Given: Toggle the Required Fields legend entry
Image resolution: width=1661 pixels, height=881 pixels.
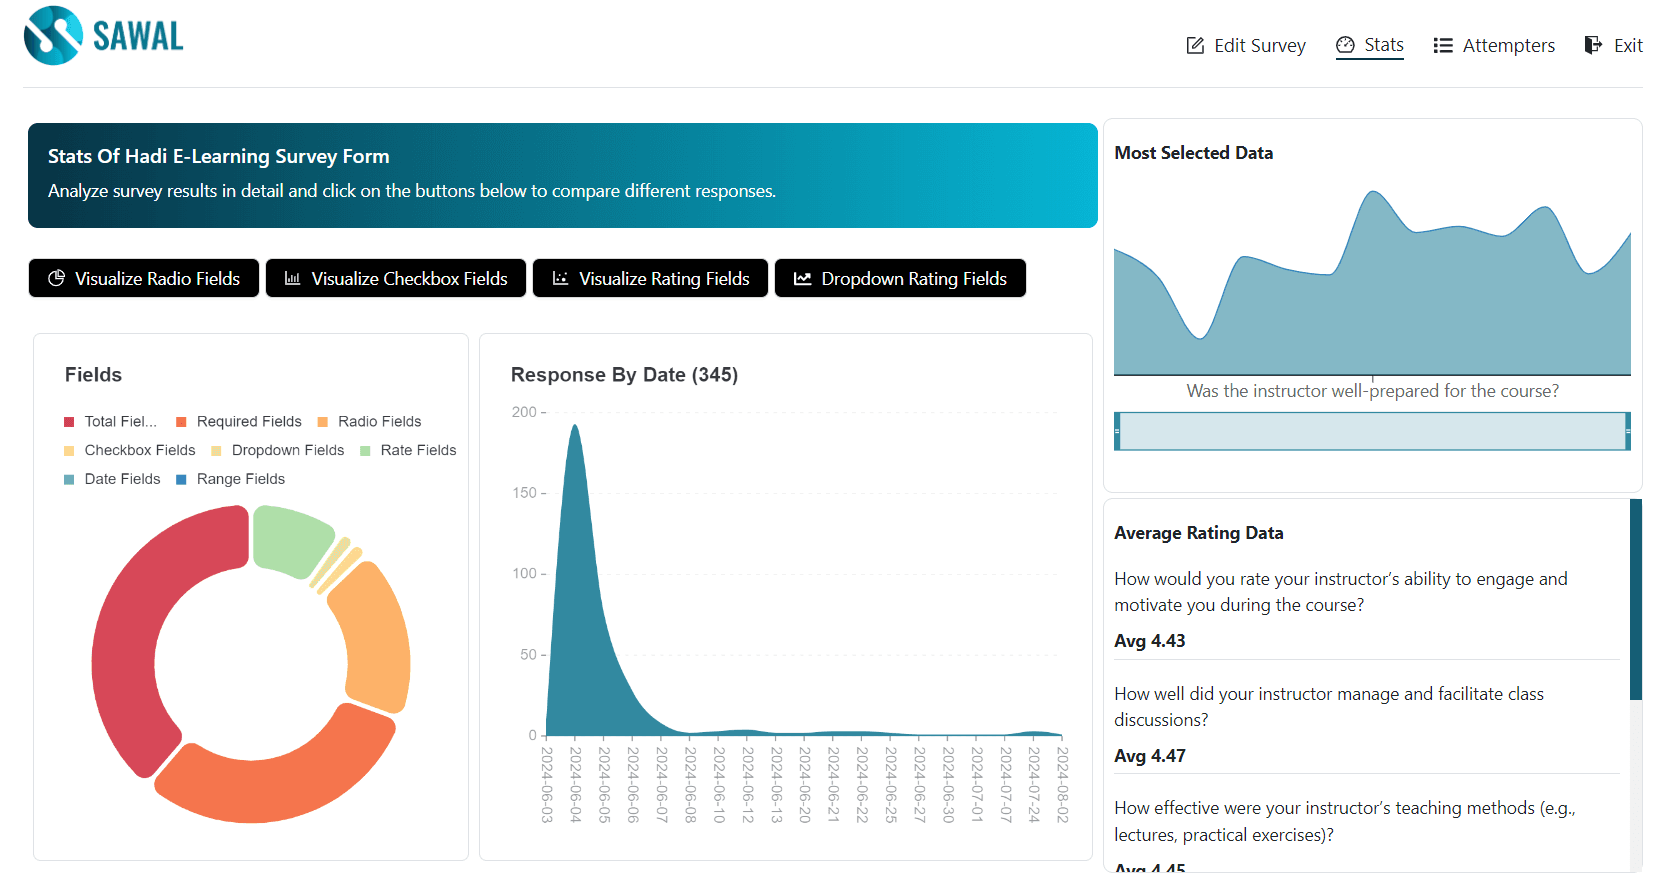Looking at the screenshot, I should click(x=239, y=422).
